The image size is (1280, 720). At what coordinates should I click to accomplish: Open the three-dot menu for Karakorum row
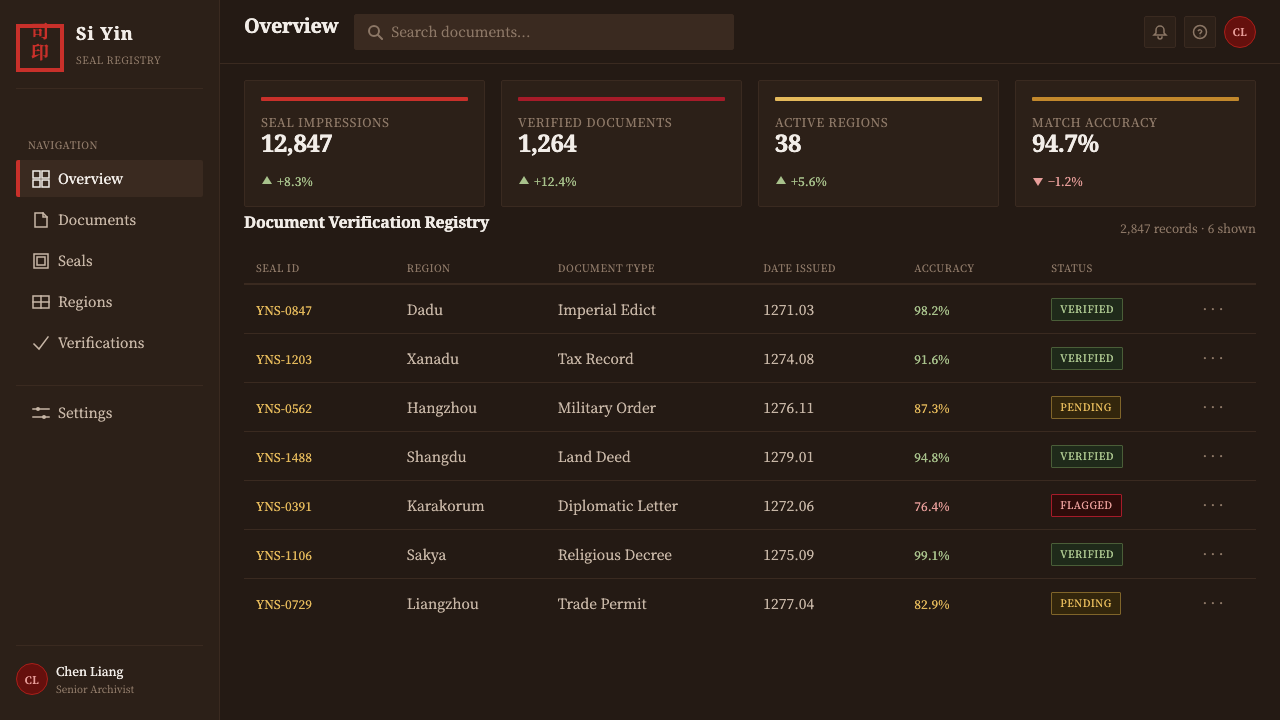coord(1213,505)
